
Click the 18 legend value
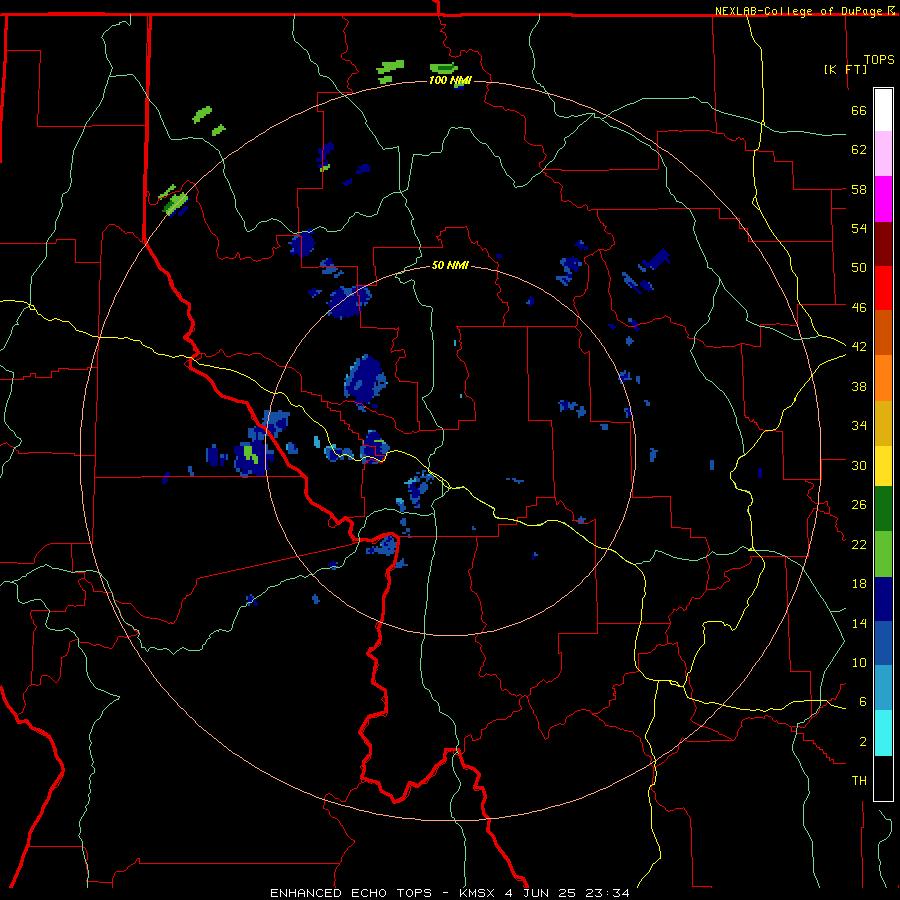click(x=859, y=584)
